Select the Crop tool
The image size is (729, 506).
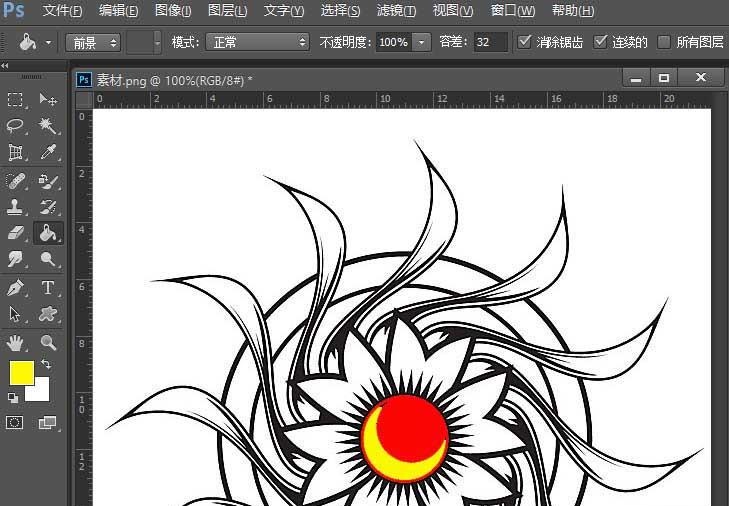point(15,152)
